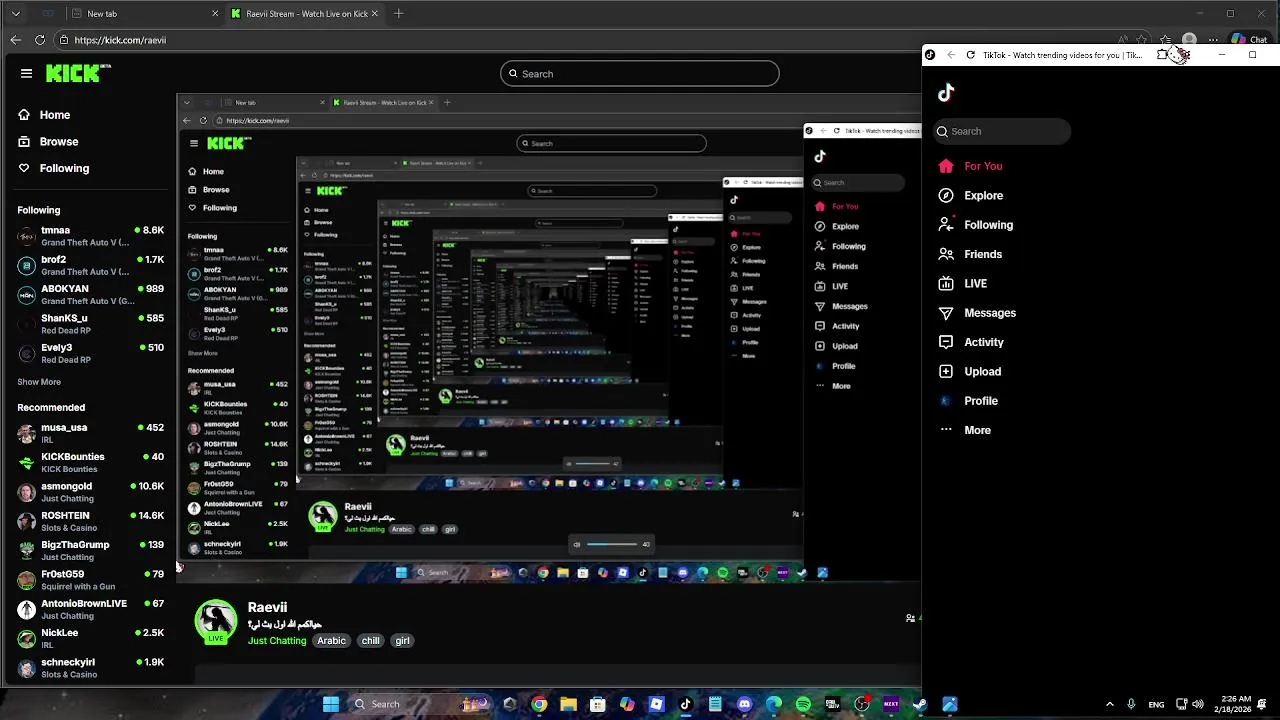Open the tab search dropdown in Edge
Viewport: 1280px width, 720px height.
click(x=15, y=14)
